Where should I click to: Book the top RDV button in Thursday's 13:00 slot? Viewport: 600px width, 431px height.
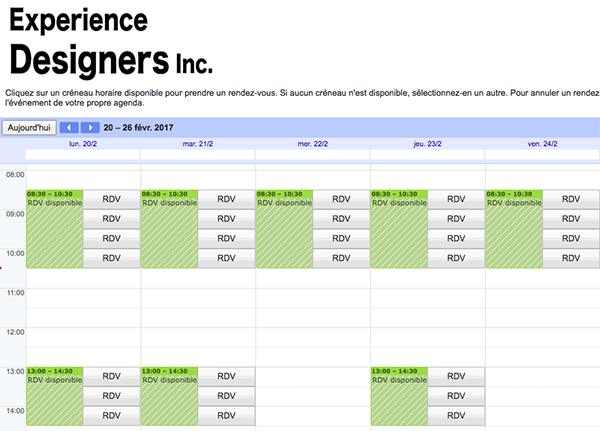[456, 377]
